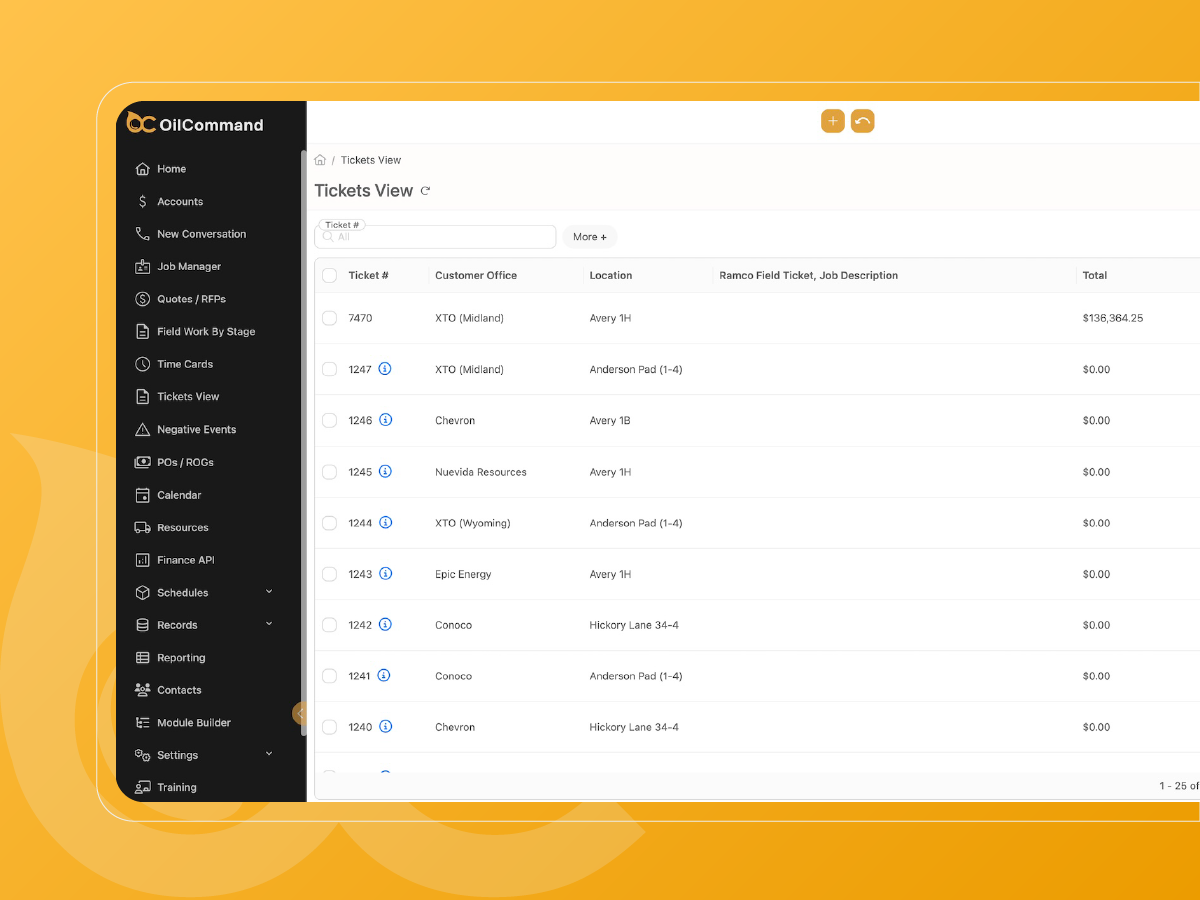This screenshot has height=900, width=1200.
Task: Expand the Schedules menu chevron
Action: [269, 592]
